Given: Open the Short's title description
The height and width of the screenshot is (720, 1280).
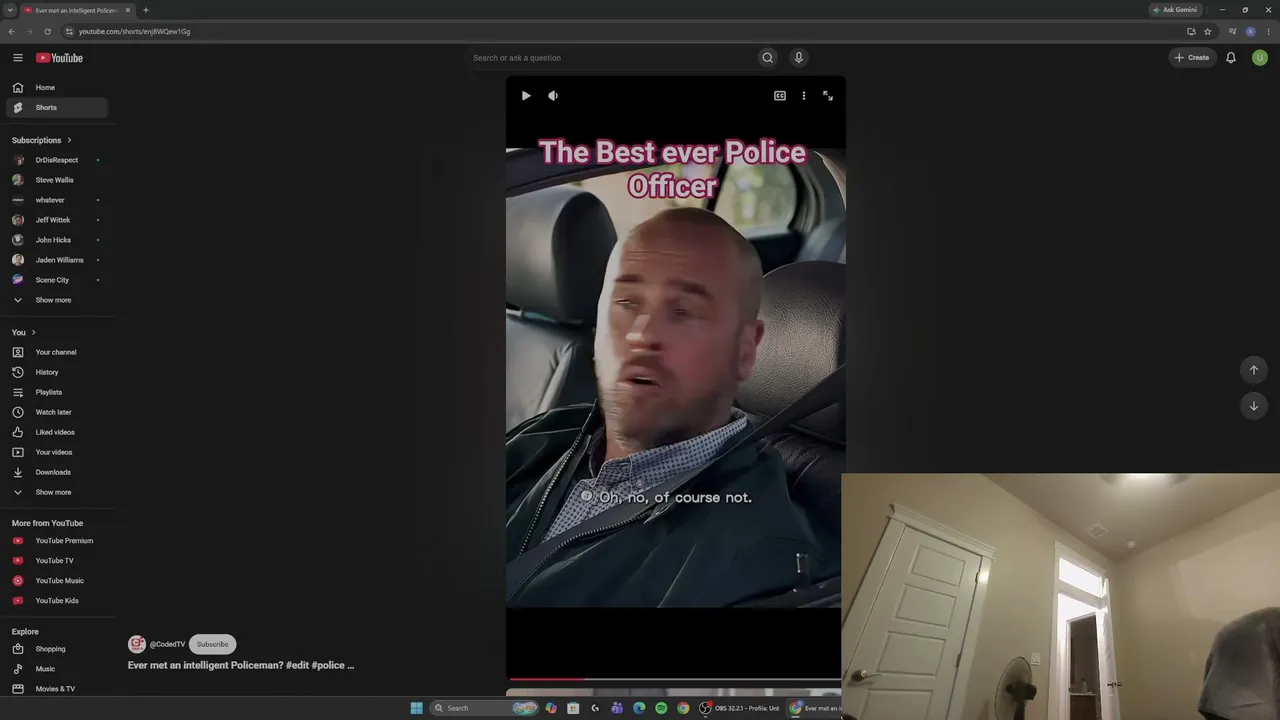Looking at the screenshot, I should tap(241, 665).
